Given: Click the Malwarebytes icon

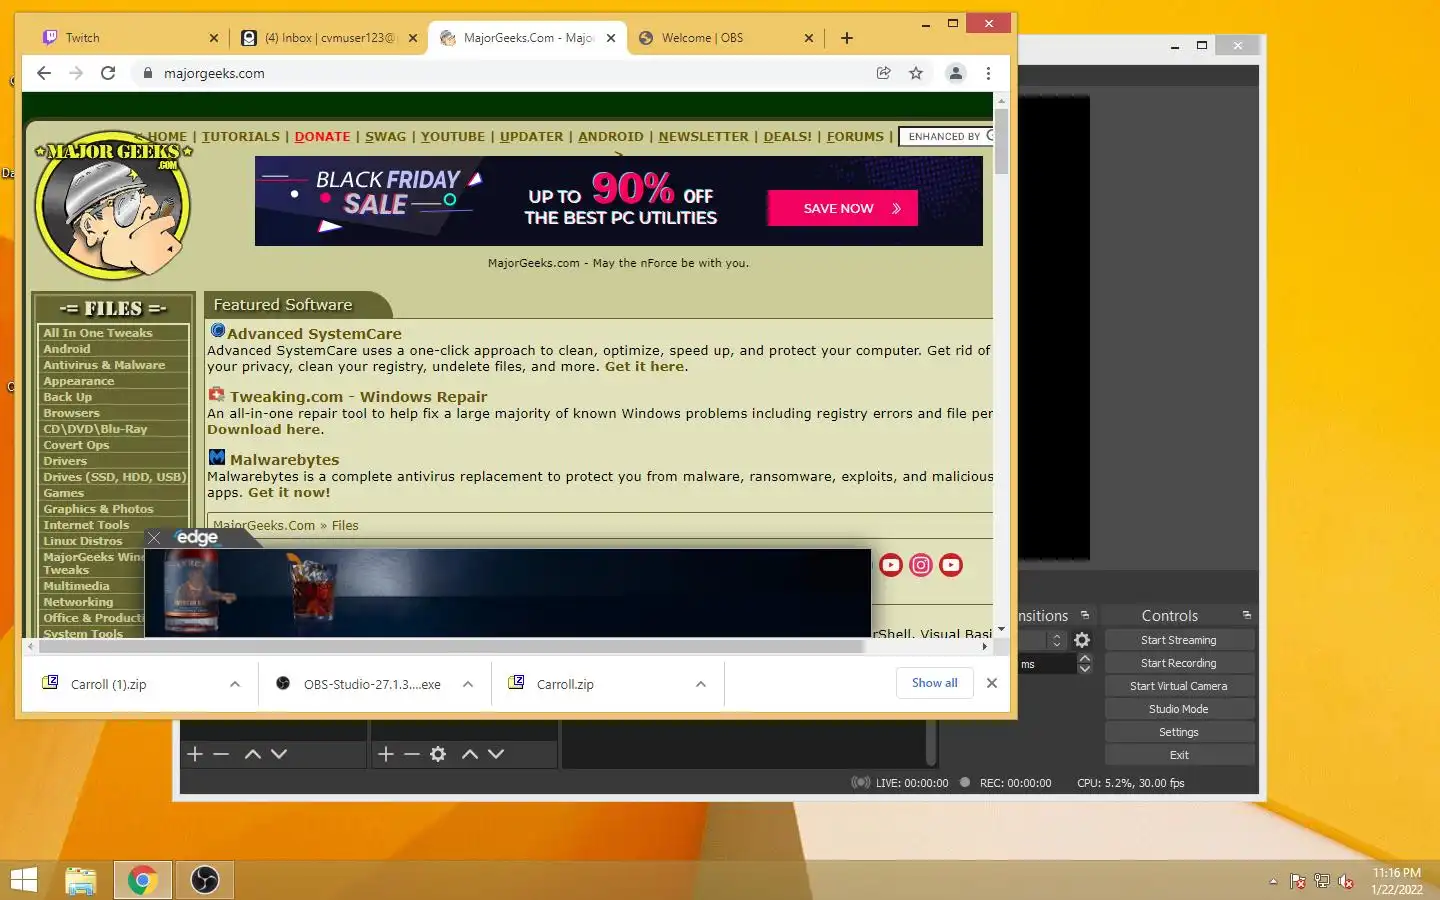Looking at the screenshot, I should tap(217, 457).
